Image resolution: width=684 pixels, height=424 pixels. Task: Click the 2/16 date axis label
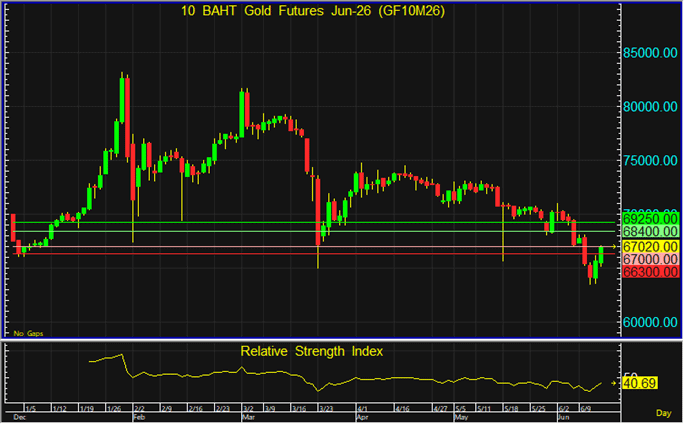point(195,409)
